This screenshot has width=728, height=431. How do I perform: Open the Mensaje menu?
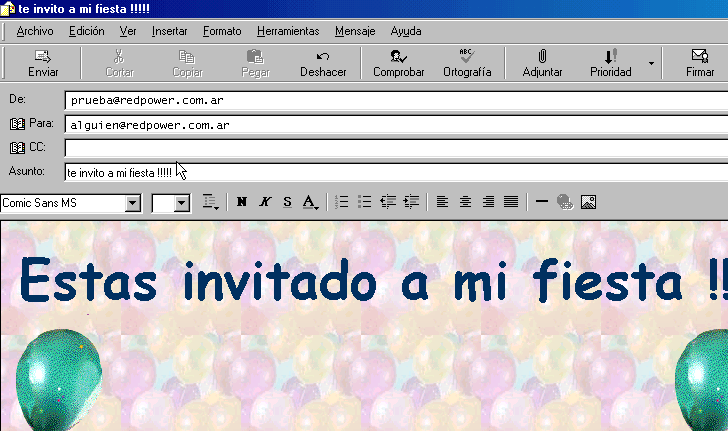click(x=355, y=31)
